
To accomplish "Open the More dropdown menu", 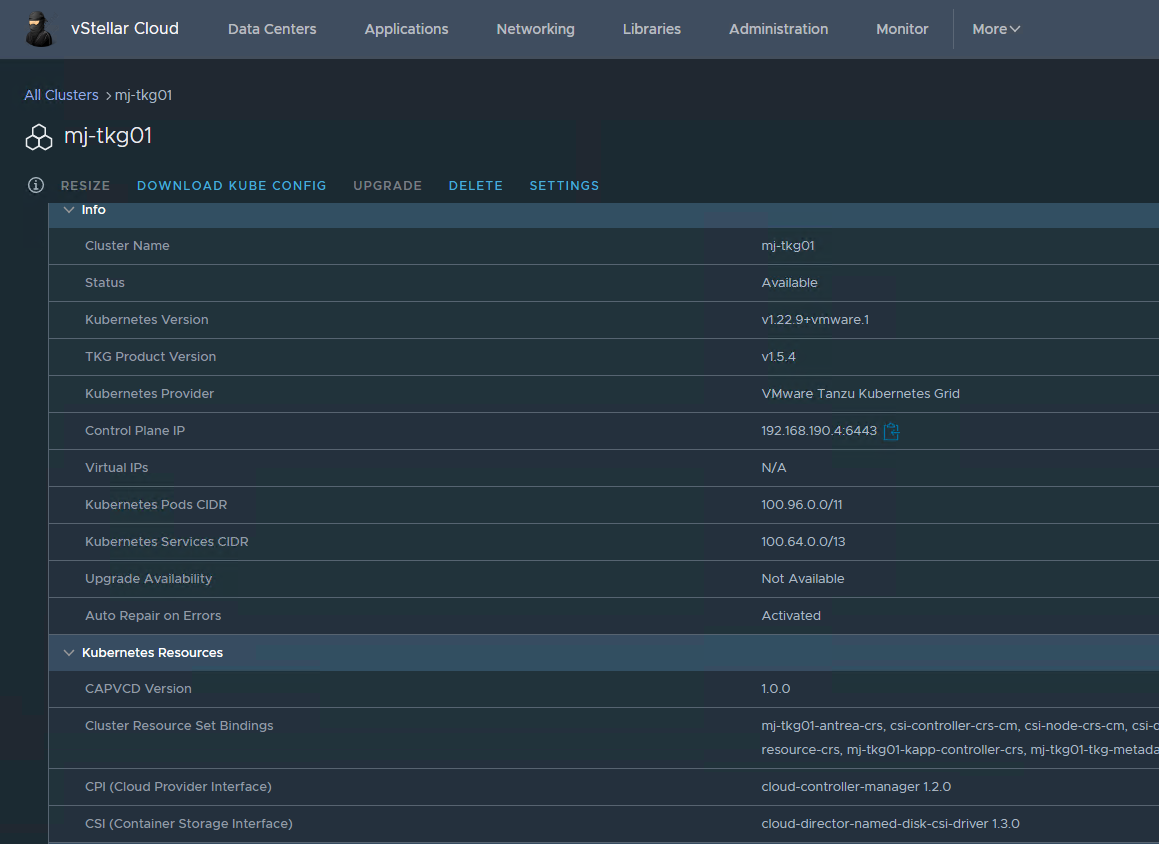I will click(x=995, y=29).
